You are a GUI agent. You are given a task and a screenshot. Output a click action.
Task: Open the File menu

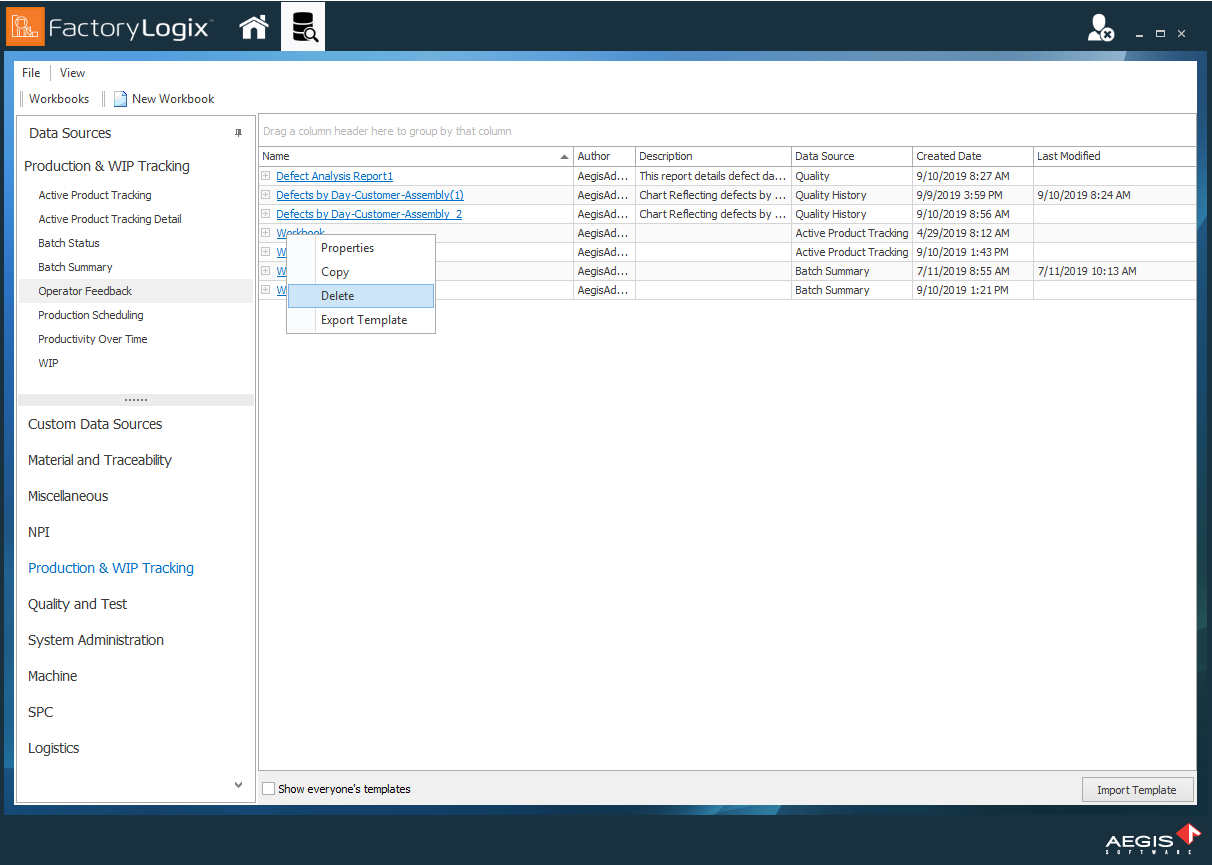click(x=31, y=73)
